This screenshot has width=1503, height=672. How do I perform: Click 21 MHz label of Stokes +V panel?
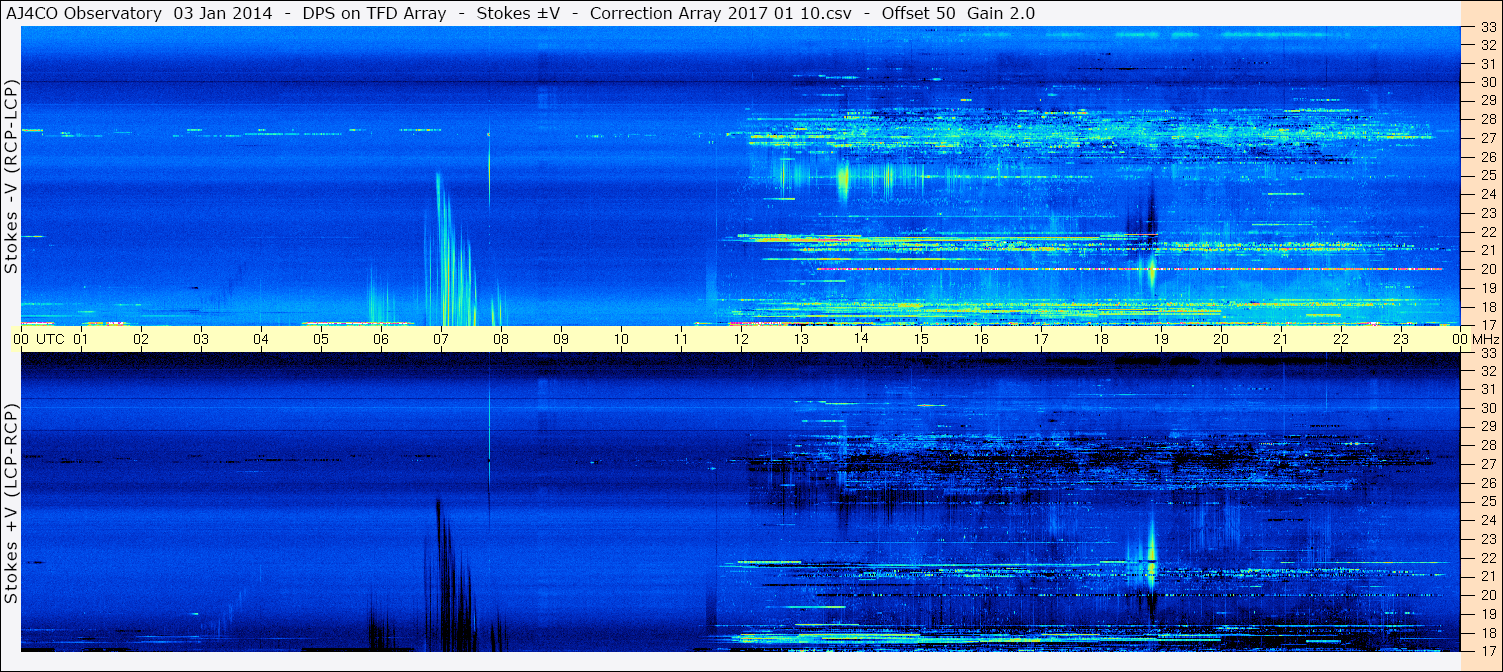(1488, 576)
